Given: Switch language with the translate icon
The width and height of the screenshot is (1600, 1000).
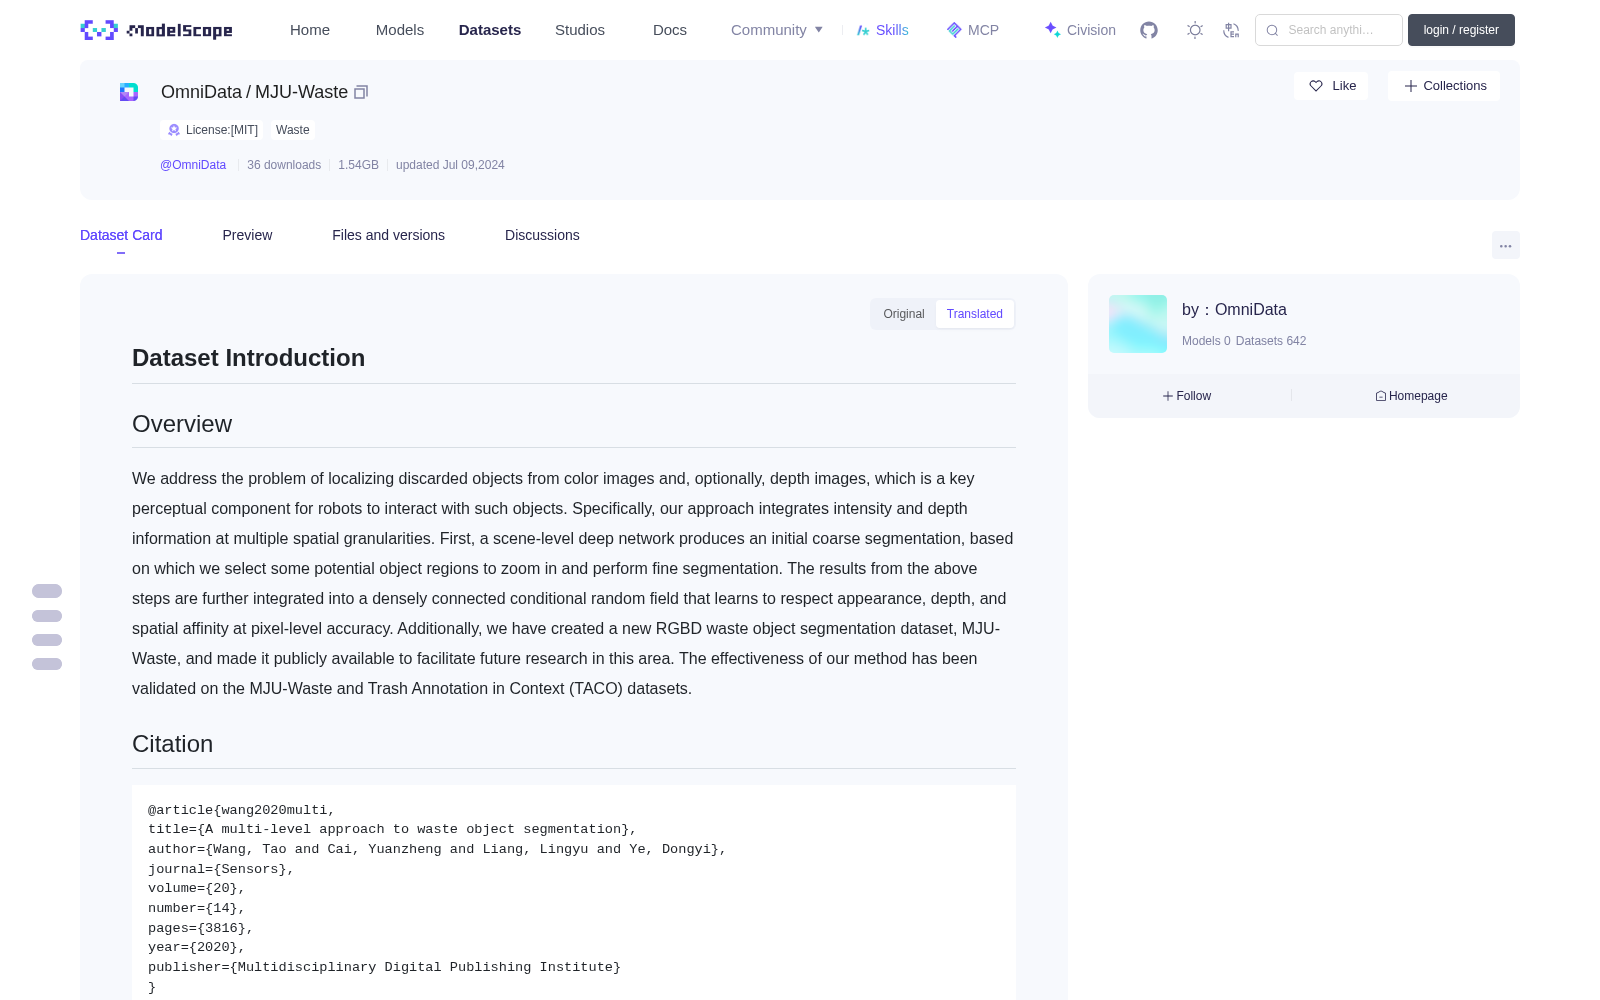Looking at the screenshot, I should [1232, 30].
